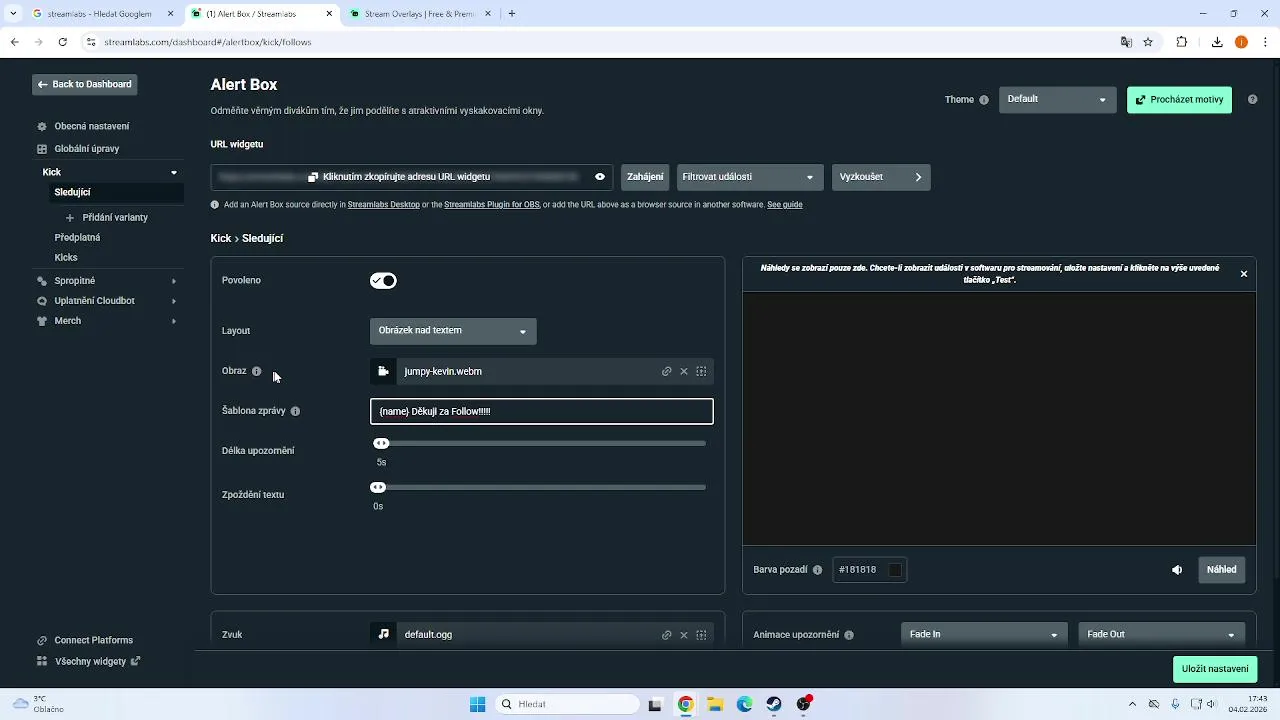1280x720 pixels.
Task: Click the info icon beside Šablona zprávy
Action: [x=295, y=411]
